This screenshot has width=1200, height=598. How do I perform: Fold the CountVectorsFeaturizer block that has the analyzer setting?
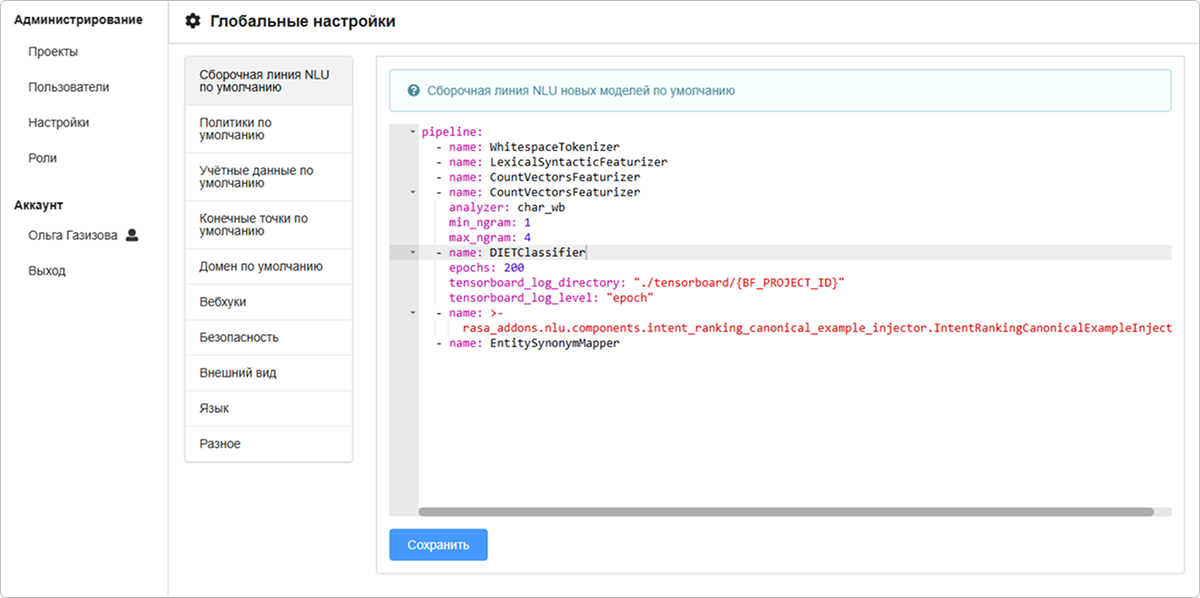pos(413,192)
